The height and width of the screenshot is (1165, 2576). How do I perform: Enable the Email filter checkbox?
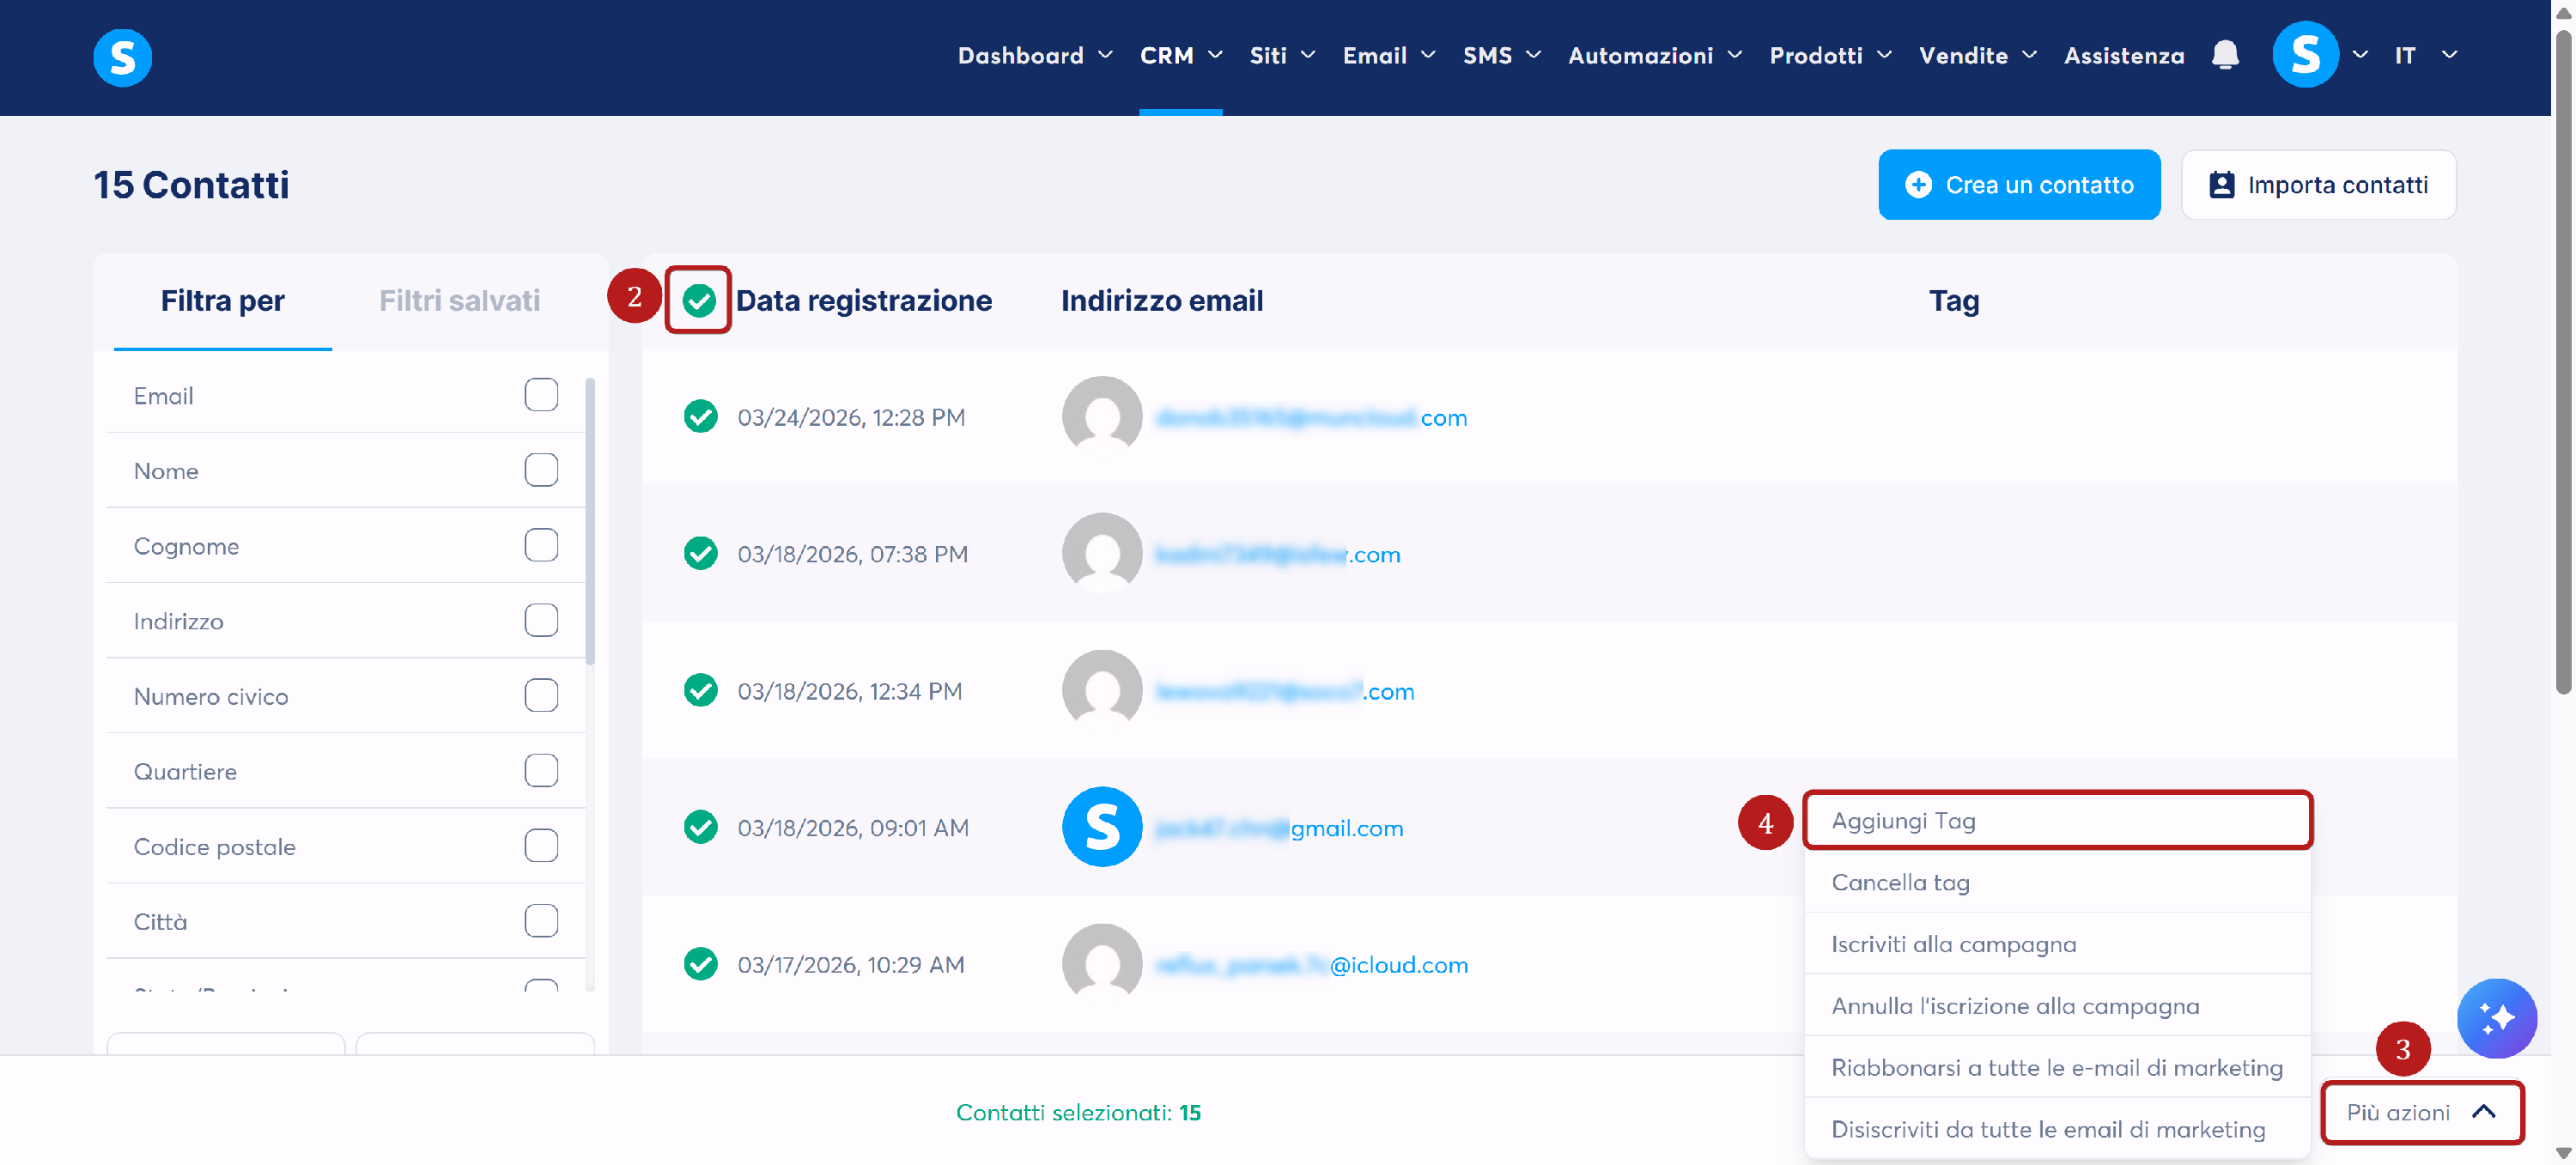pyautogui.click(x=541, y=395)
